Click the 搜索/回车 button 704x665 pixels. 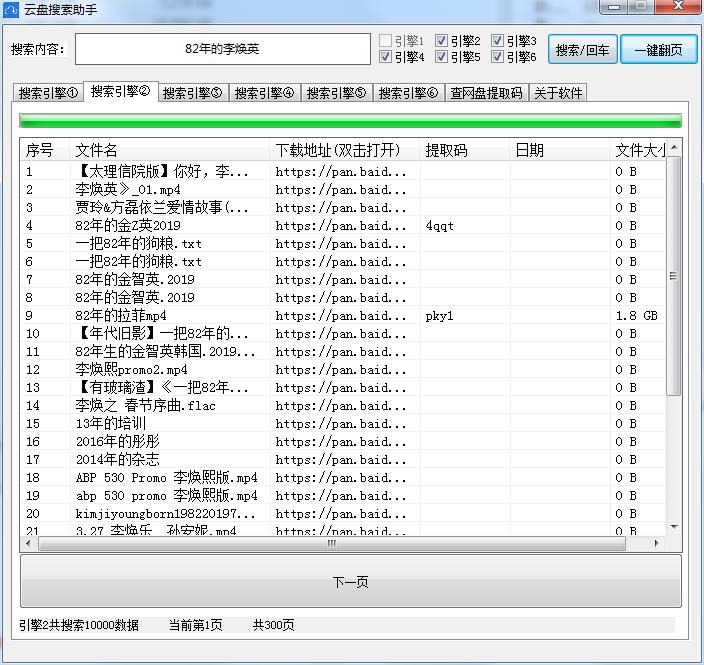click(x=582, y=49)
